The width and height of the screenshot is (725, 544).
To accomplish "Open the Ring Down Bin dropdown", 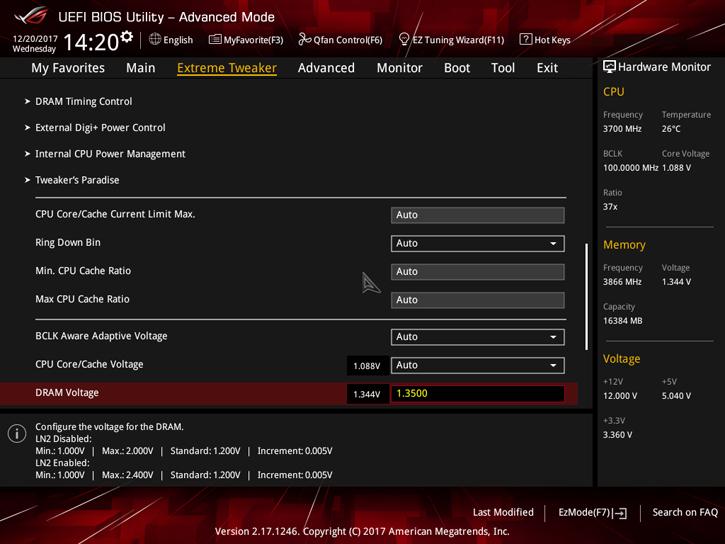I will click(x=478, y=244).
